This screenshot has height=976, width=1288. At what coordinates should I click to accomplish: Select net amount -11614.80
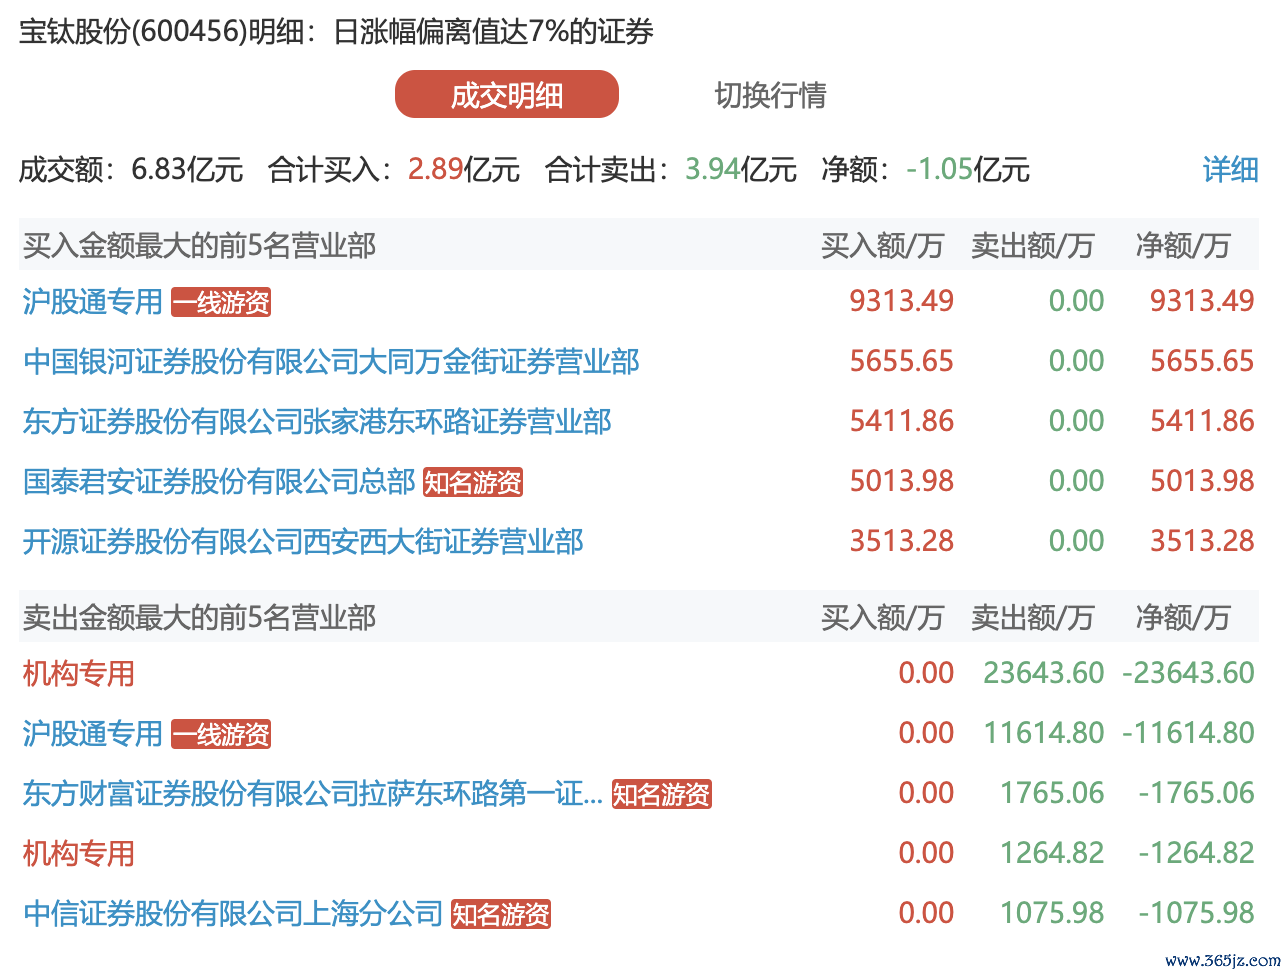tap(1188, 733)
